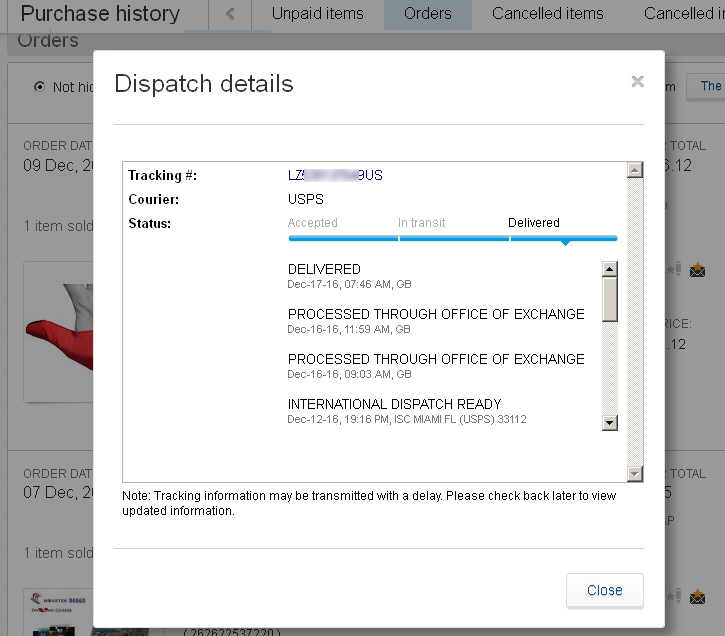Click the Delivered status step
The height and width of the screenshot is (636, 725).
[534, 223]
